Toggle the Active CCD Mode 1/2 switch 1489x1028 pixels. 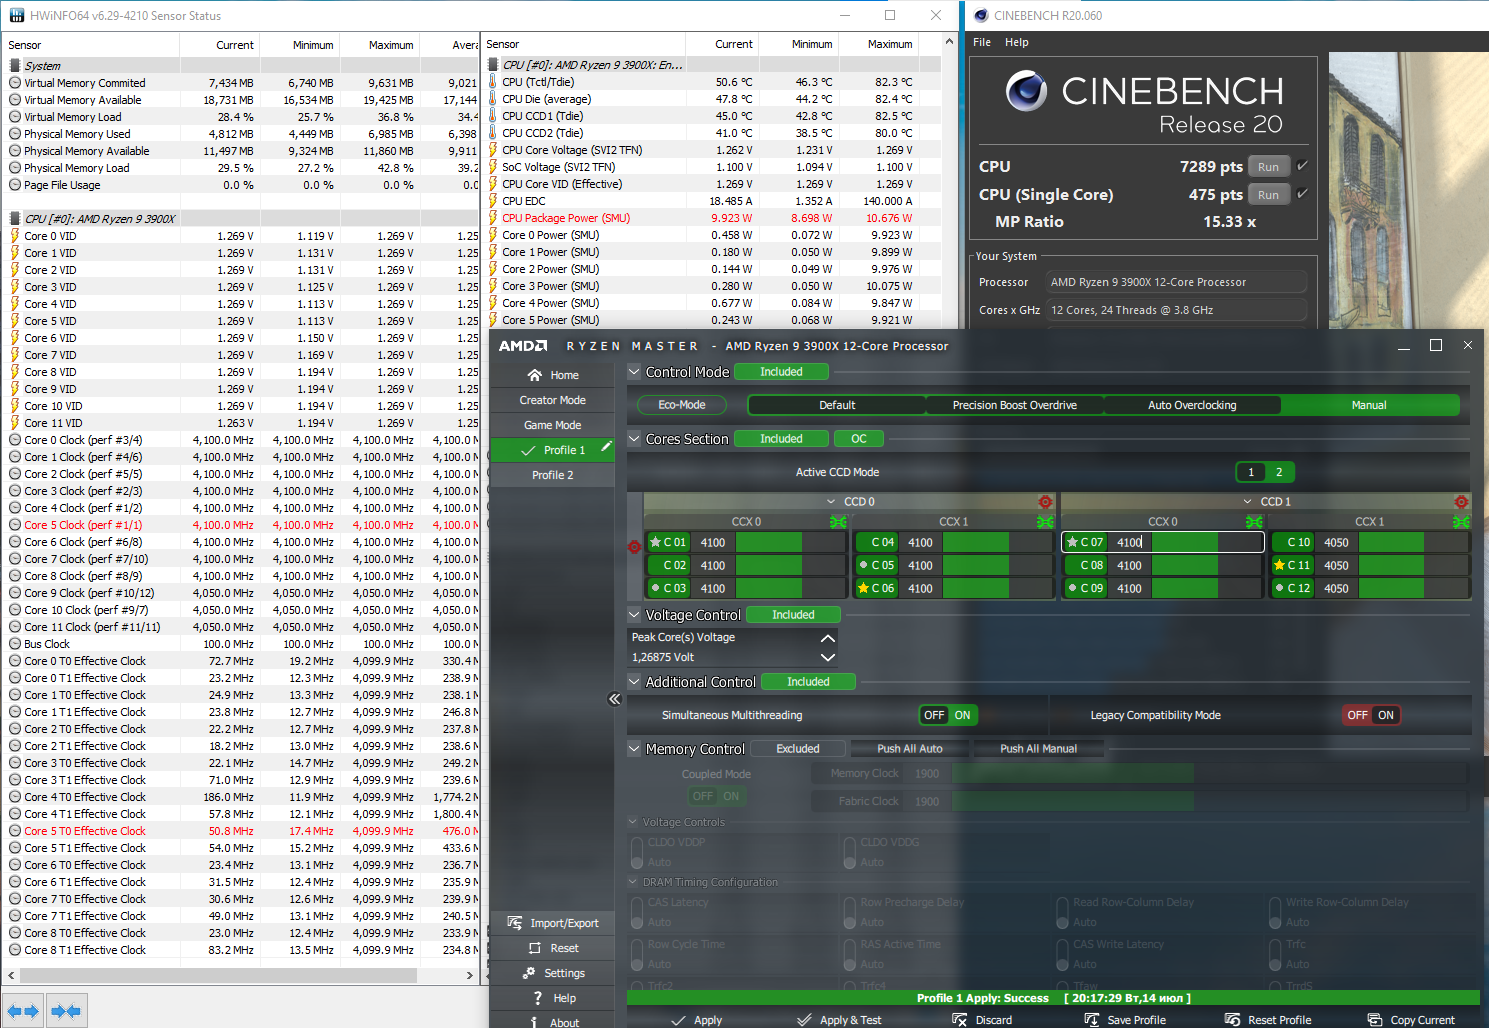[x=1265, y=472]
